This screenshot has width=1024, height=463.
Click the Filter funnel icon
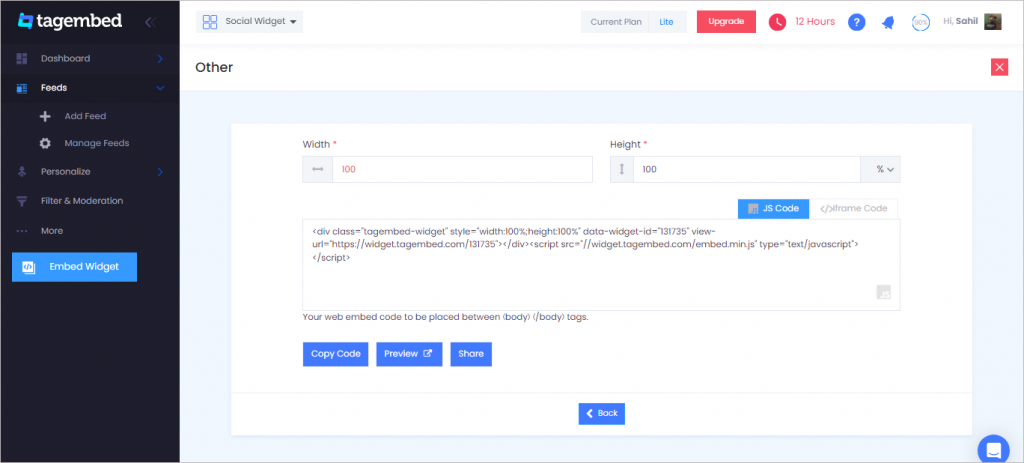point(22,201)
